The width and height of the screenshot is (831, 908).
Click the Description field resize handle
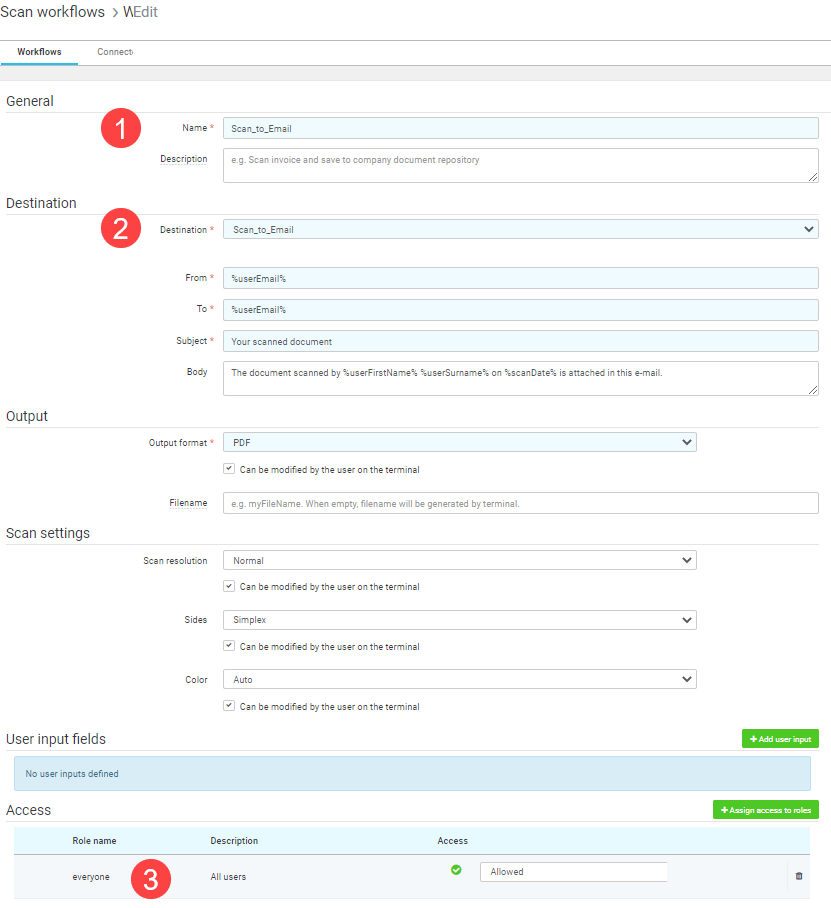point(813,177)
